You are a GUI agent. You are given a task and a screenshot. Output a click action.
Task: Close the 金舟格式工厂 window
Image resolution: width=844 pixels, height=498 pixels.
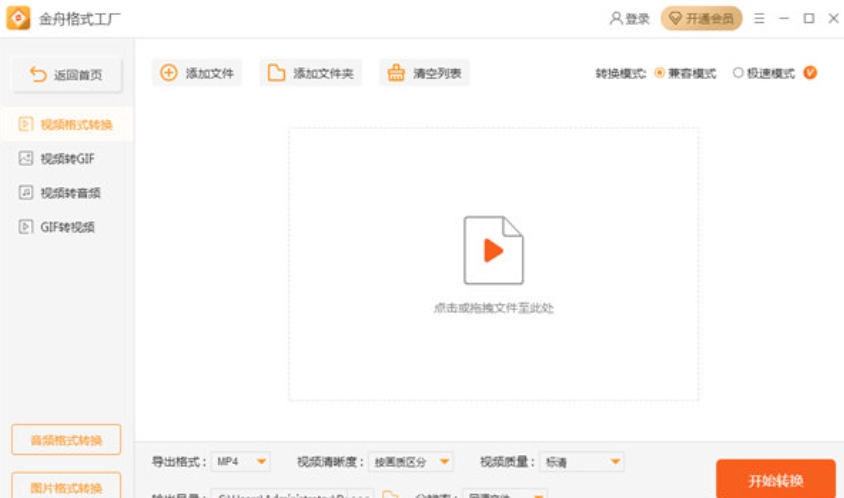pyautogui.click(x=833, y=19)
